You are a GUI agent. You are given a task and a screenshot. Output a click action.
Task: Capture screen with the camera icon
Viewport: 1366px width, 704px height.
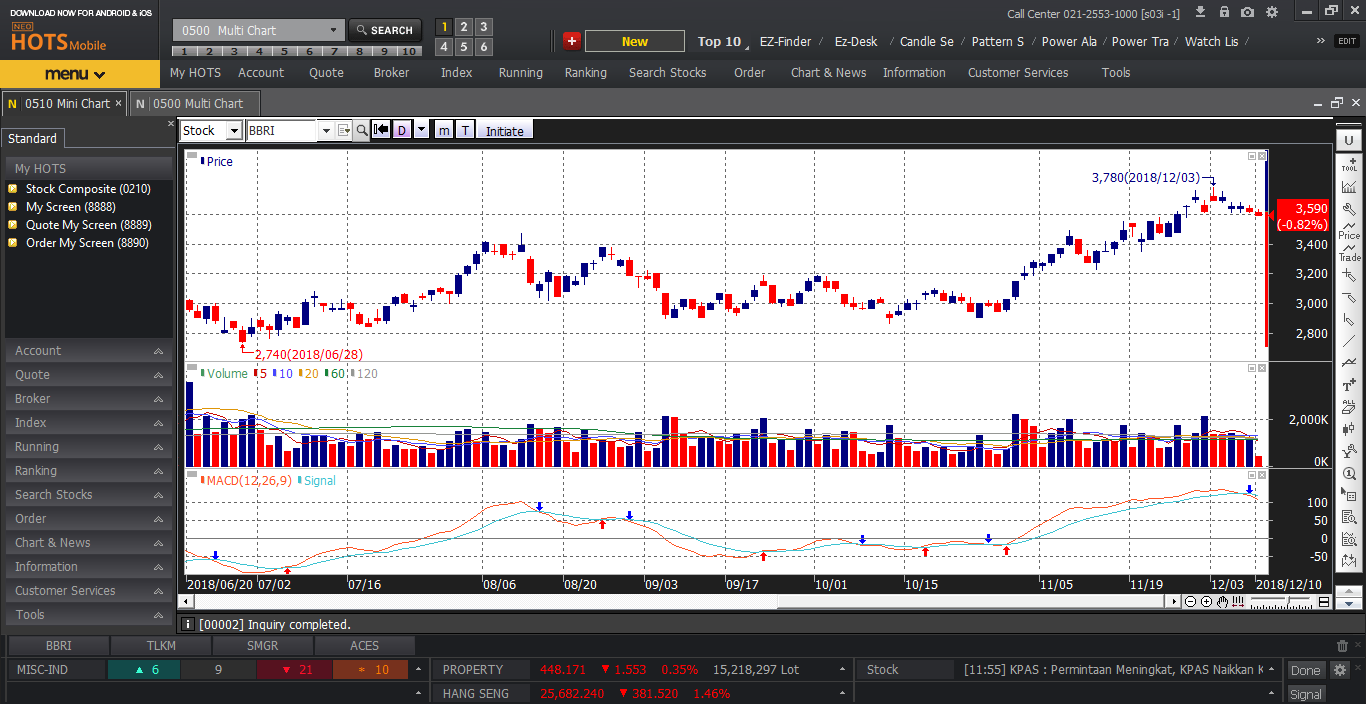[x=1248, y=12]
